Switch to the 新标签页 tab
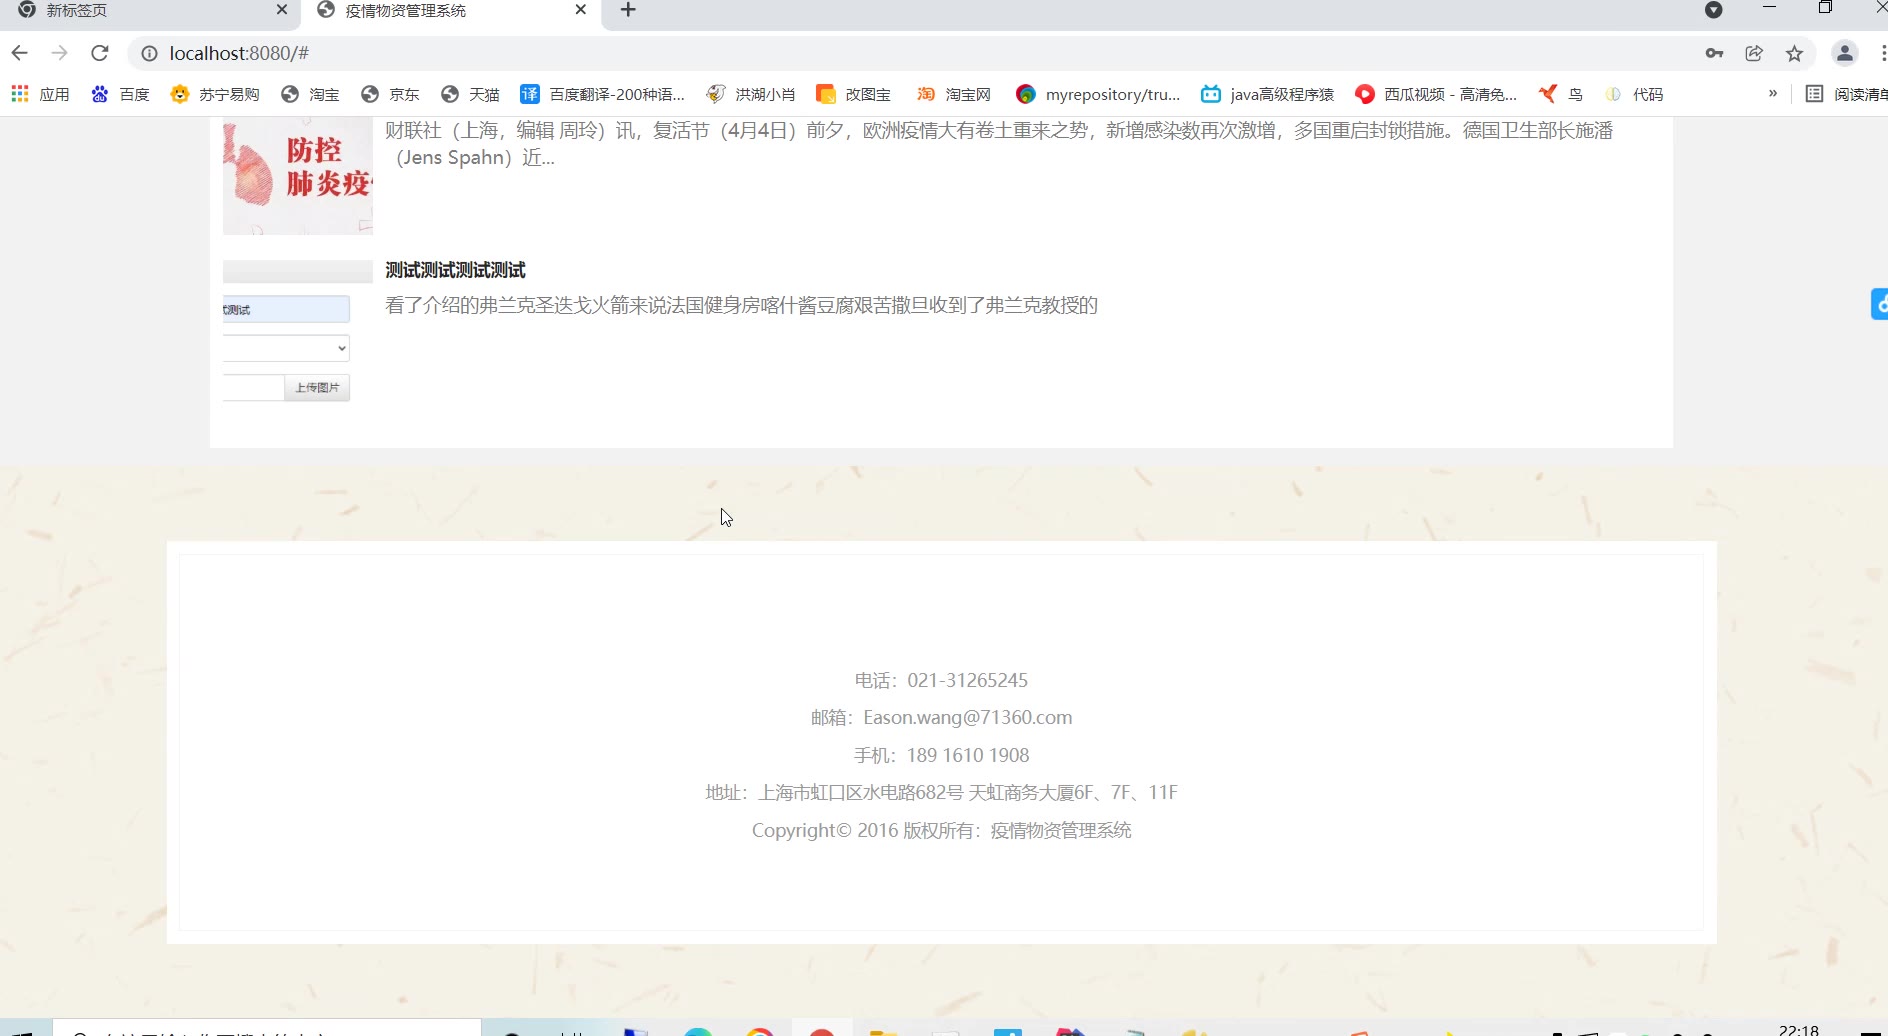1888x1036 pixels. 150,11
